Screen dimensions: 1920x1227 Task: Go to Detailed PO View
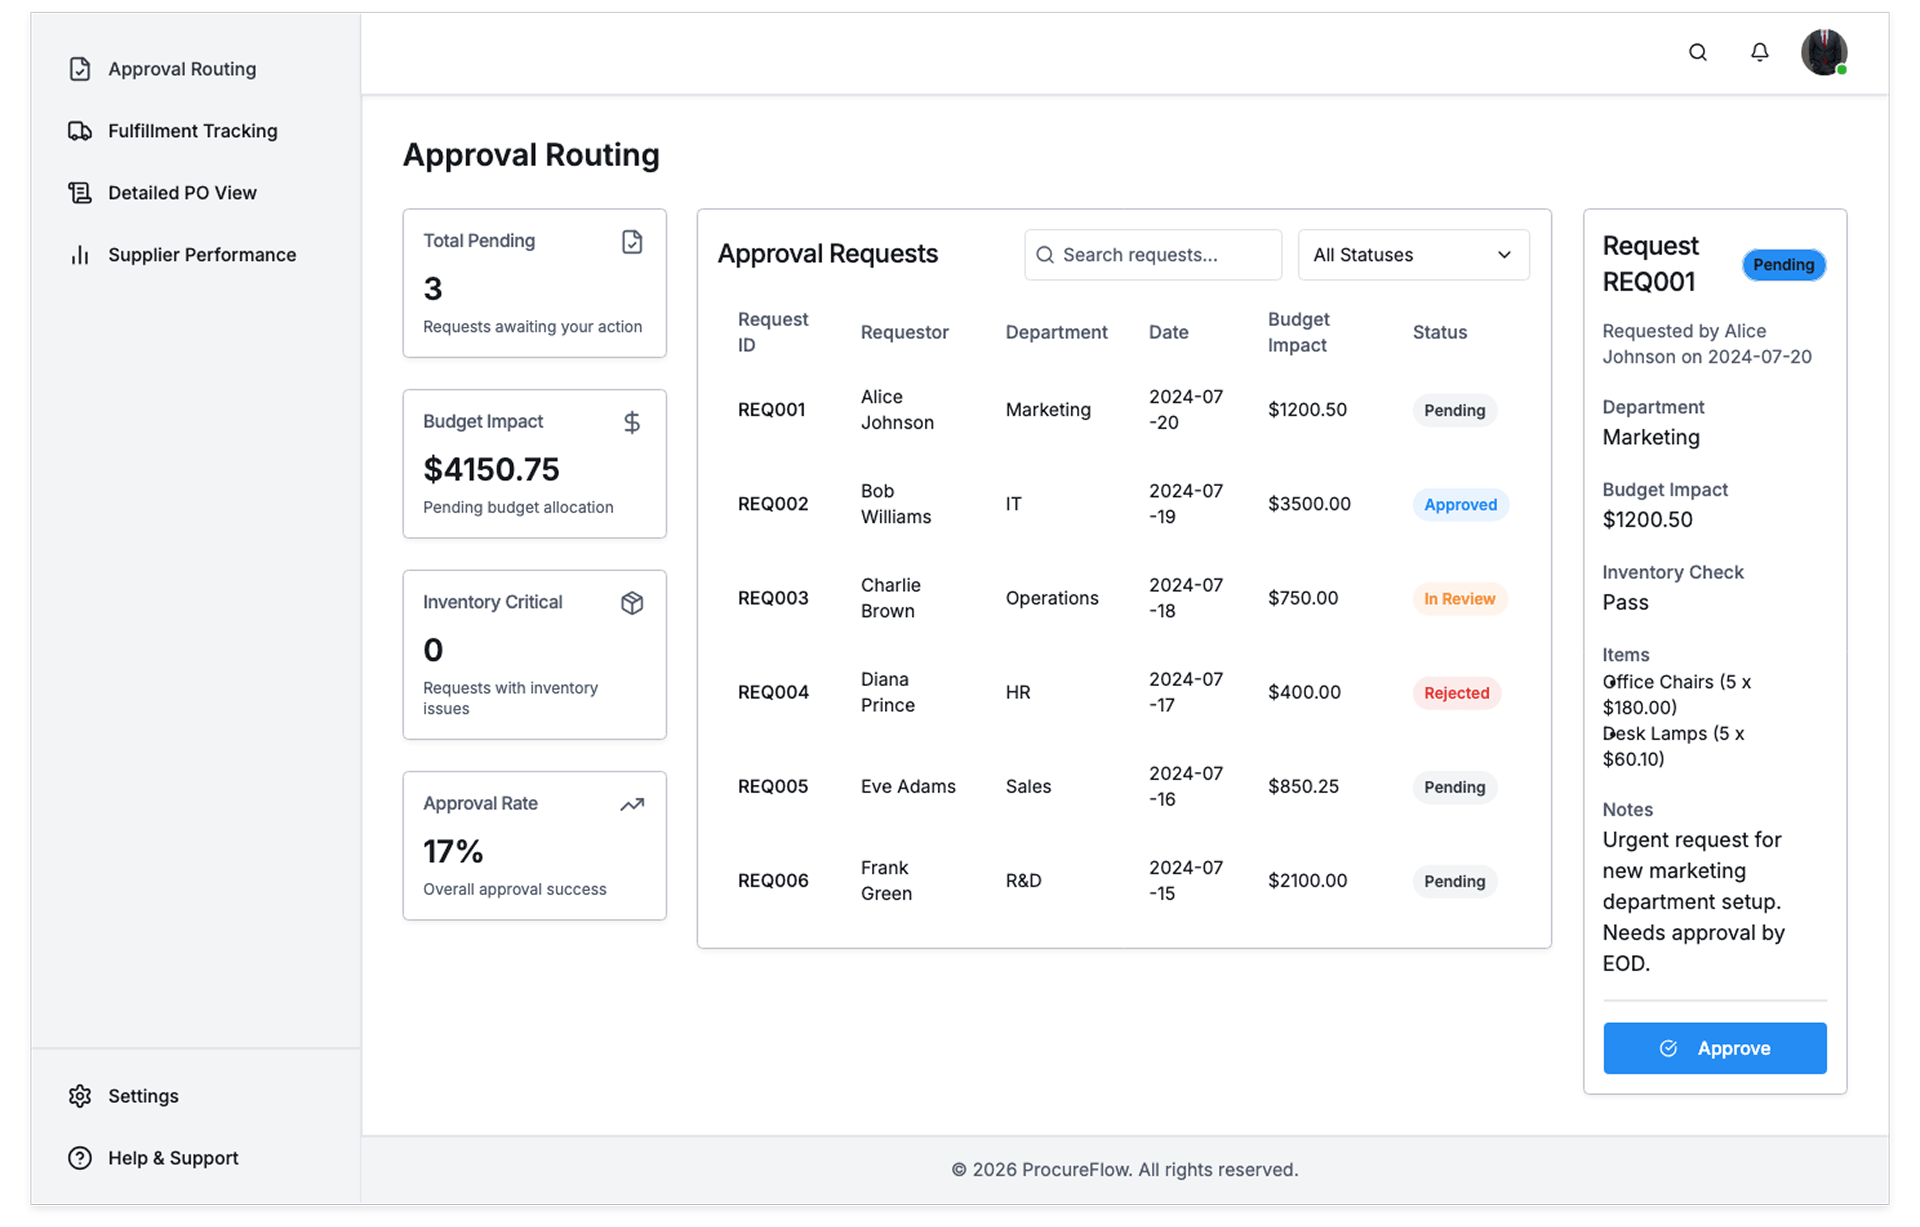(182, 193)
